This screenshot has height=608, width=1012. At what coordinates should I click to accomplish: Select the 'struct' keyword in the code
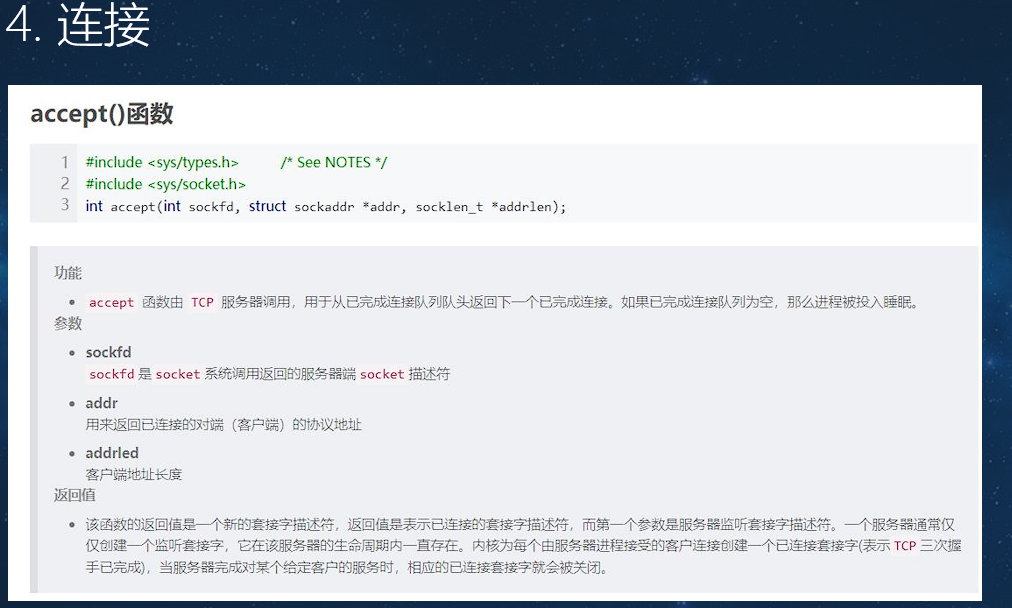pyautogui.click(x=267, y=206)
